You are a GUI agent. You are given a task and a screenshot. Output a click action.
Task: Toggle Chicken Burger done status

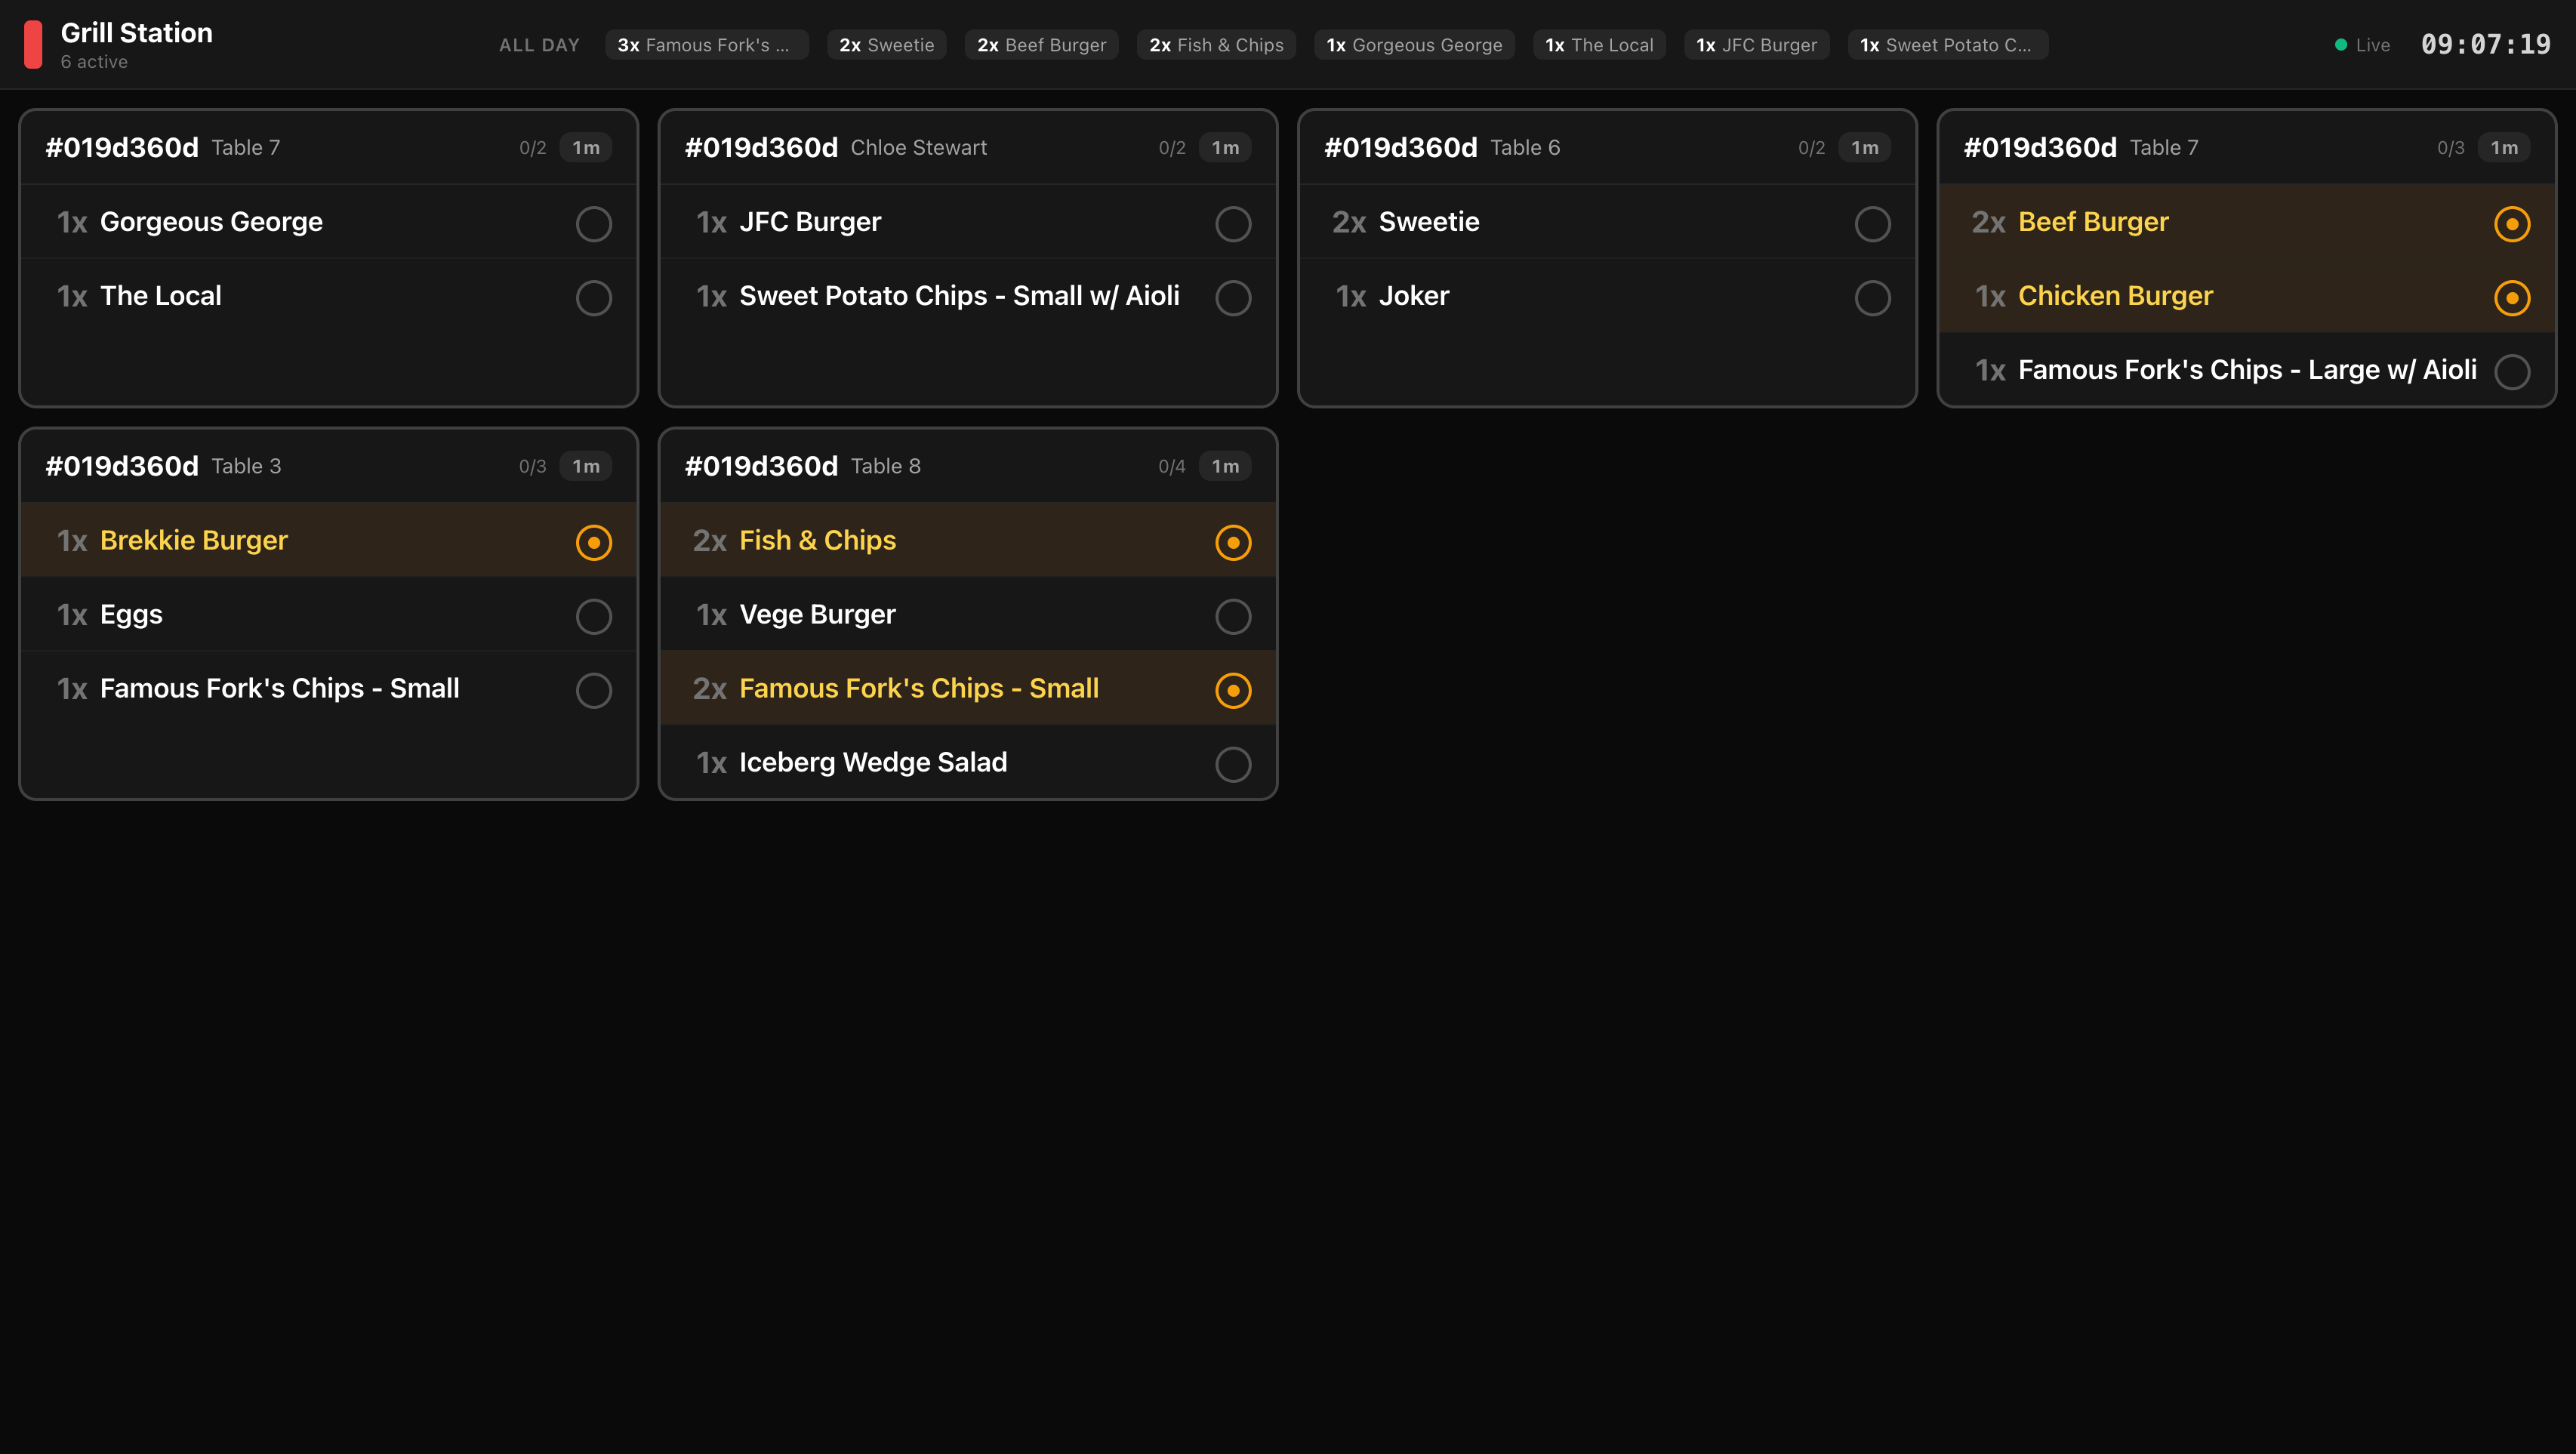(x=2512, y=297)
